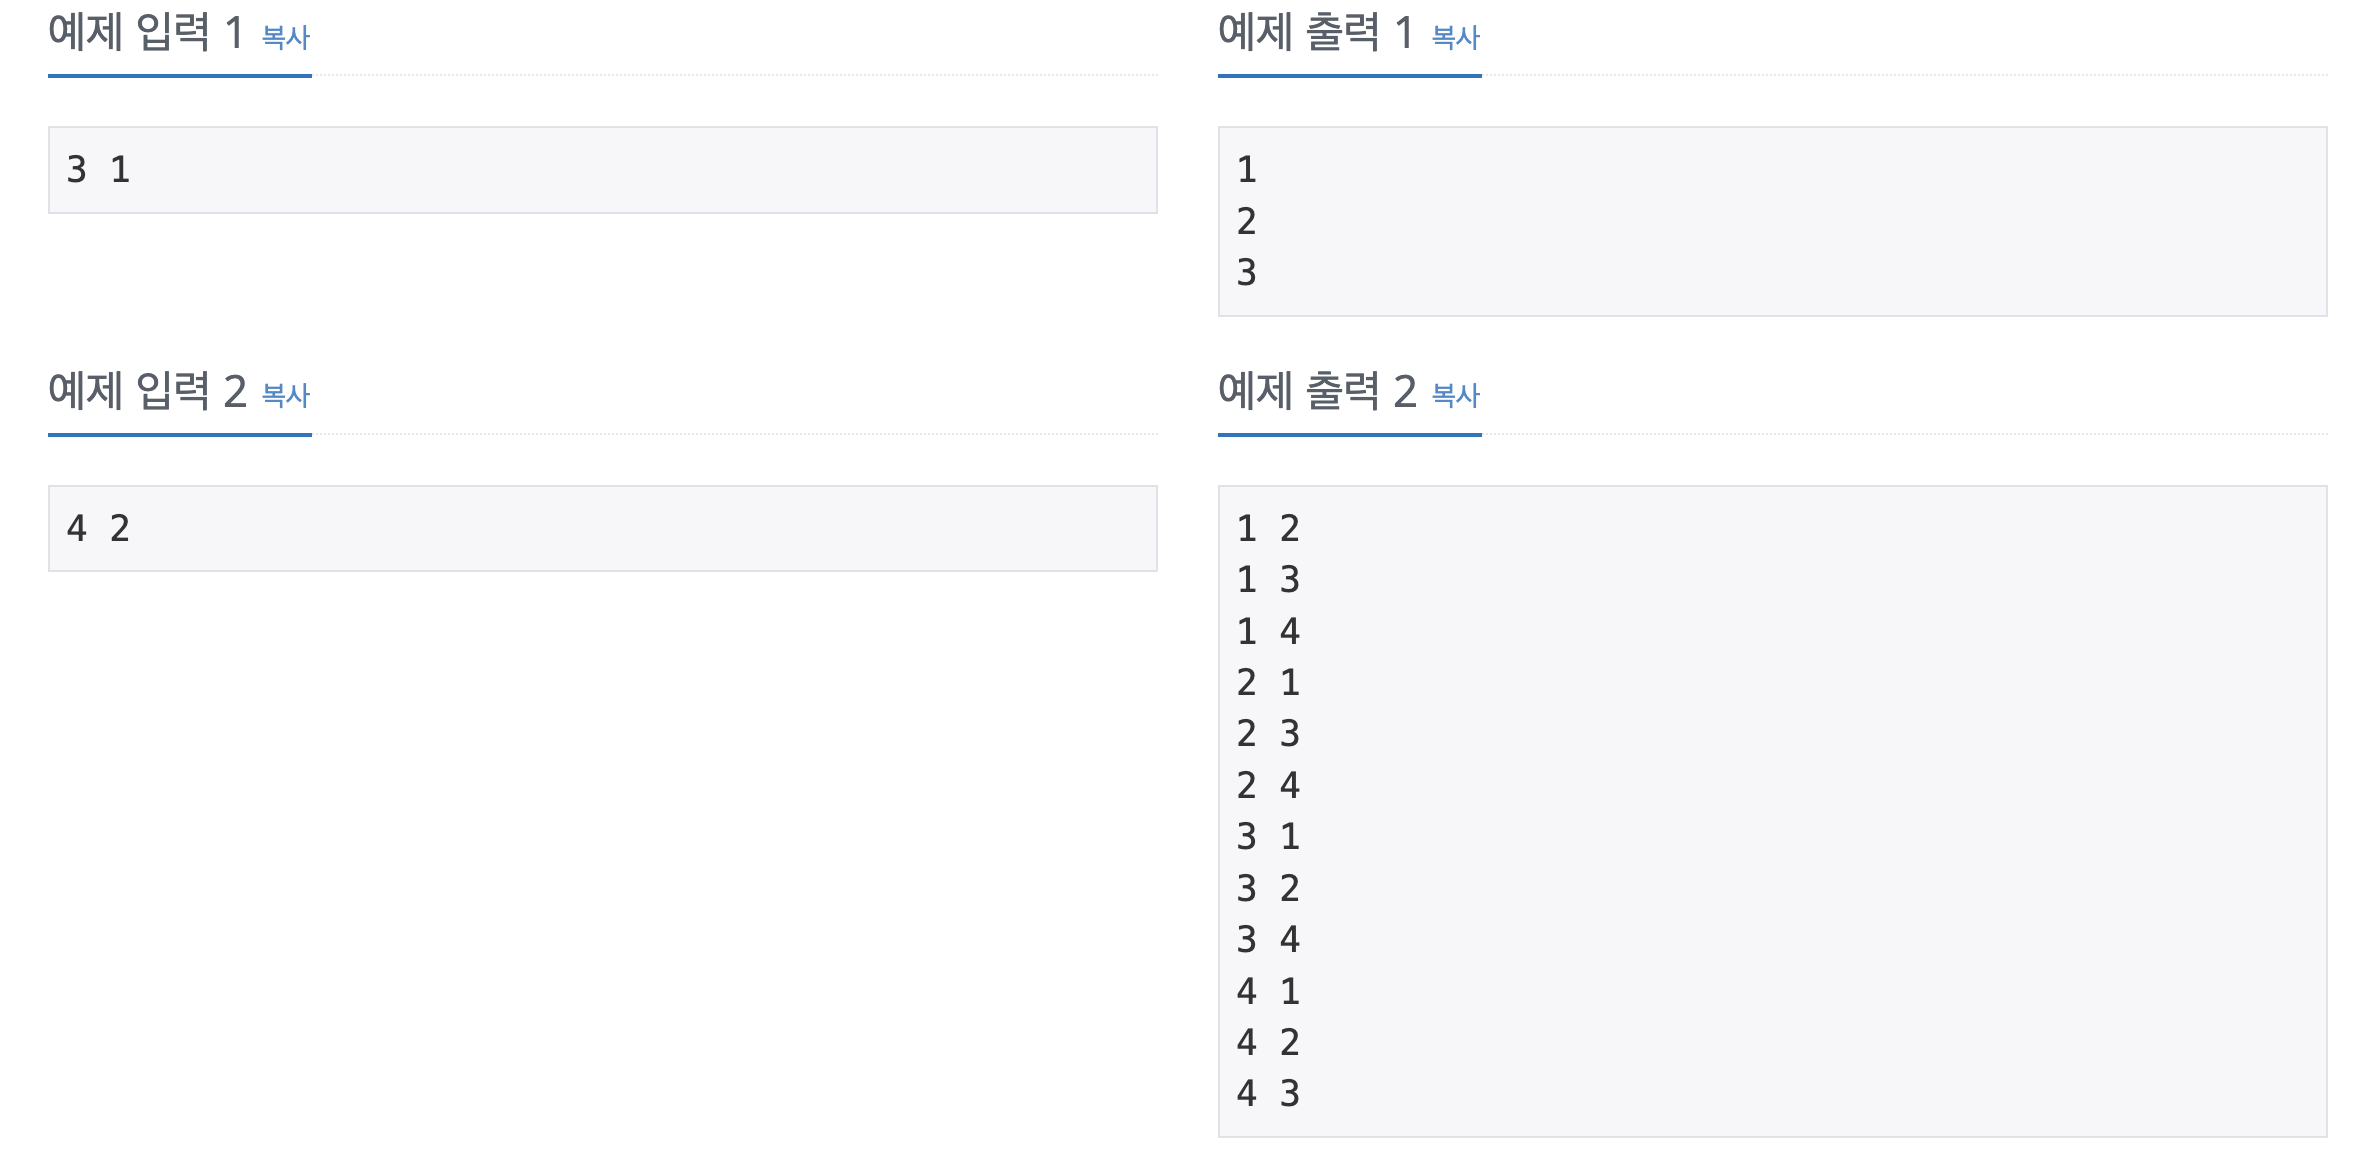
Task: Click the line '2 3' in sample output 2
Action: pos(1268,734)
